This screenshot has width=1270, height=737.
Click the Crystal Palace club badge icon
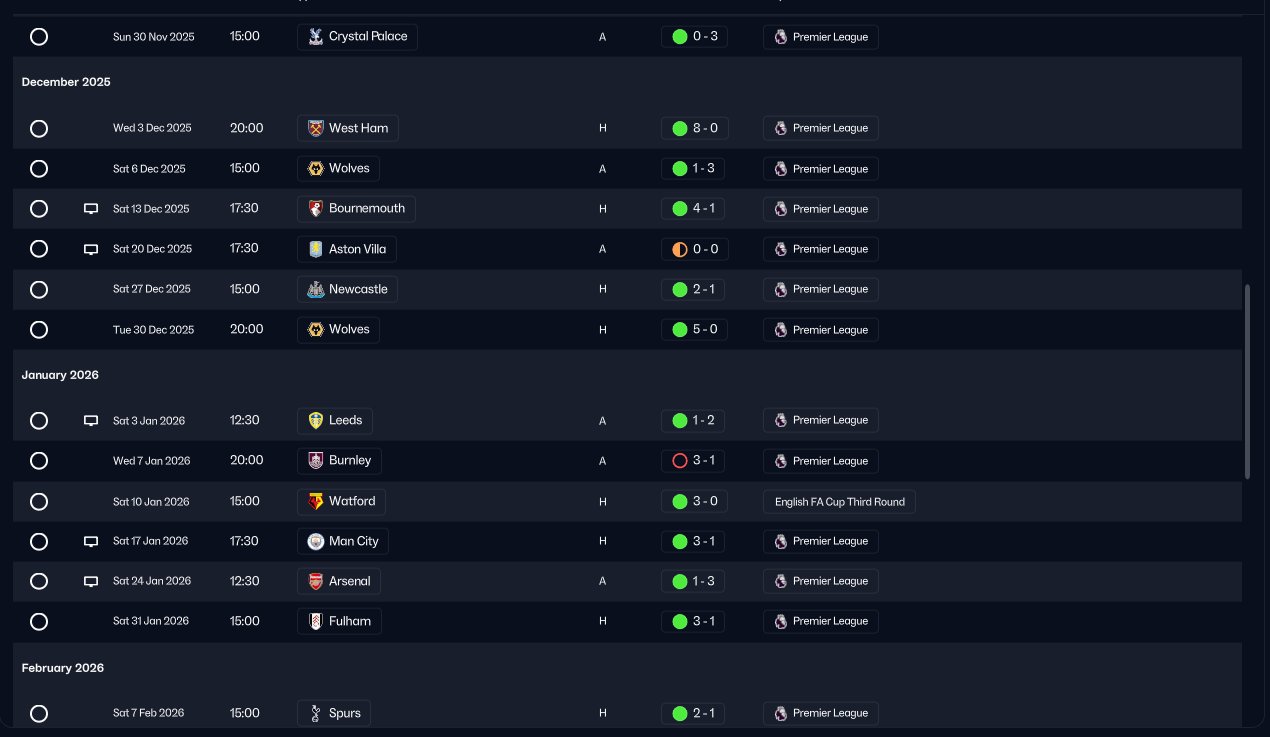click(316, 37)
